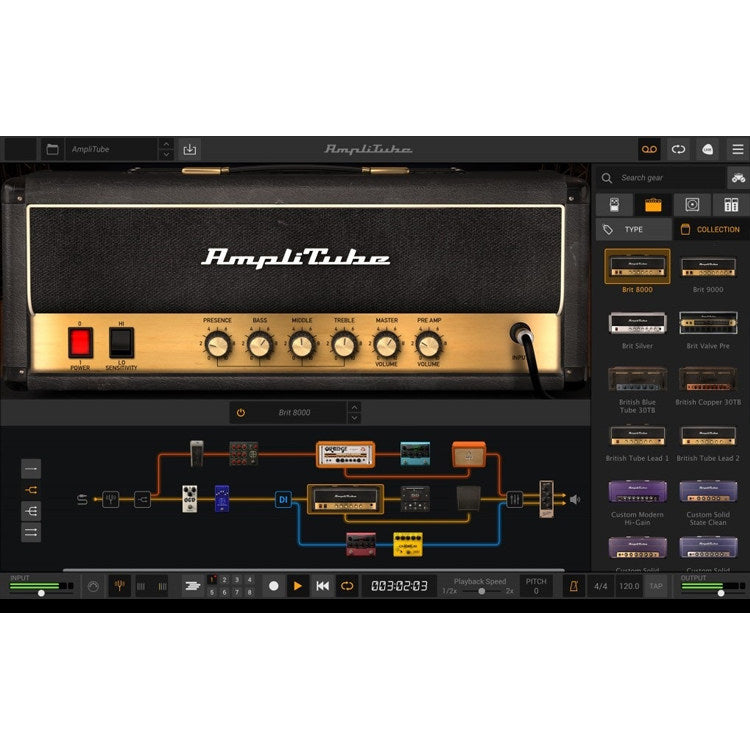
Task: Click the save preset download icon
Action: click(x=190, y=150)
